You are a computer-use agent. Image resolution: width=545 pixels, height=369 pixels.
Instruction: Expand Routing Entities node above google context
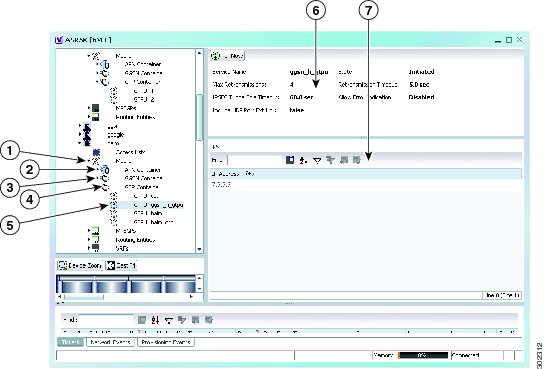(89, 117)
